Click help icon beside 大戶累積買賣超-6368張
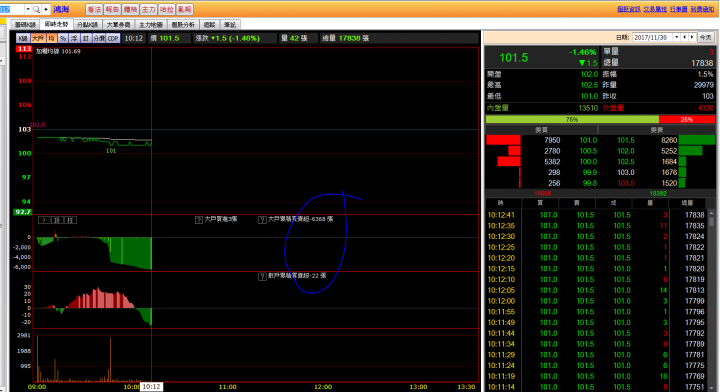The height and width of the screenshot is (392, 720). click(x=262, y=220)
